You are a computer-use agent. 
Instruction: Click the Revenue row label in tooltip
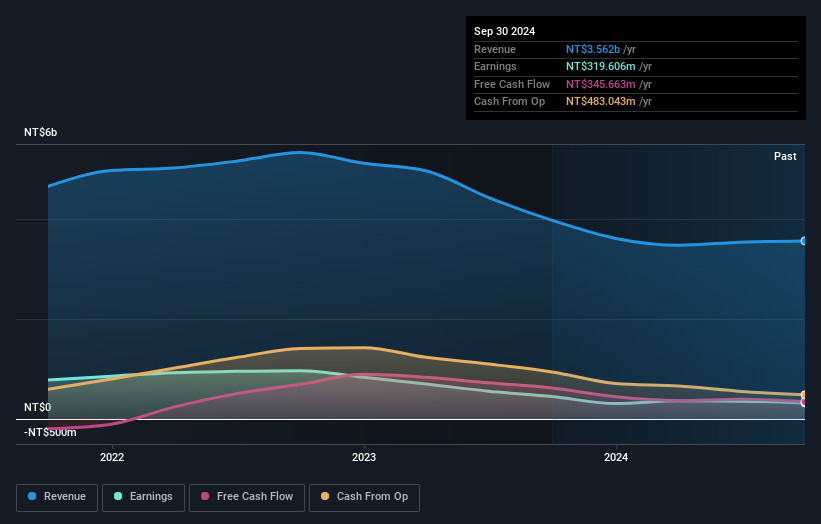[x=495, y=49]
